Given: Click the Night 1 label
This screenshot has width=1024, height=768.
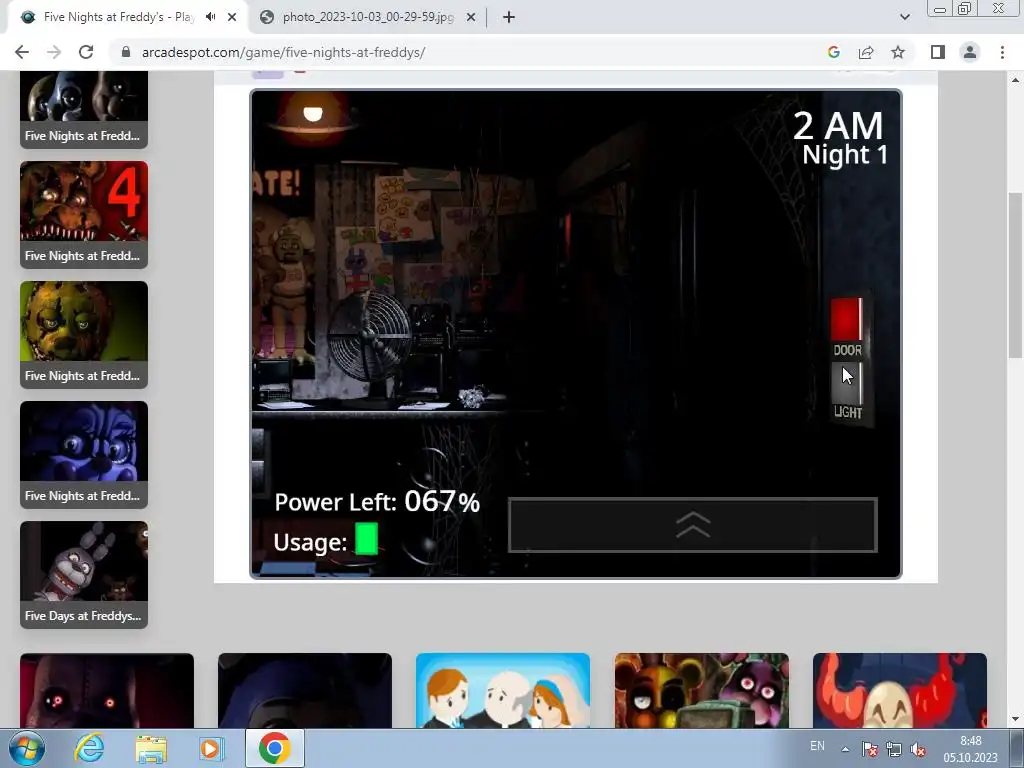Looking at the screenshot, I should click(x=844, y=155).
